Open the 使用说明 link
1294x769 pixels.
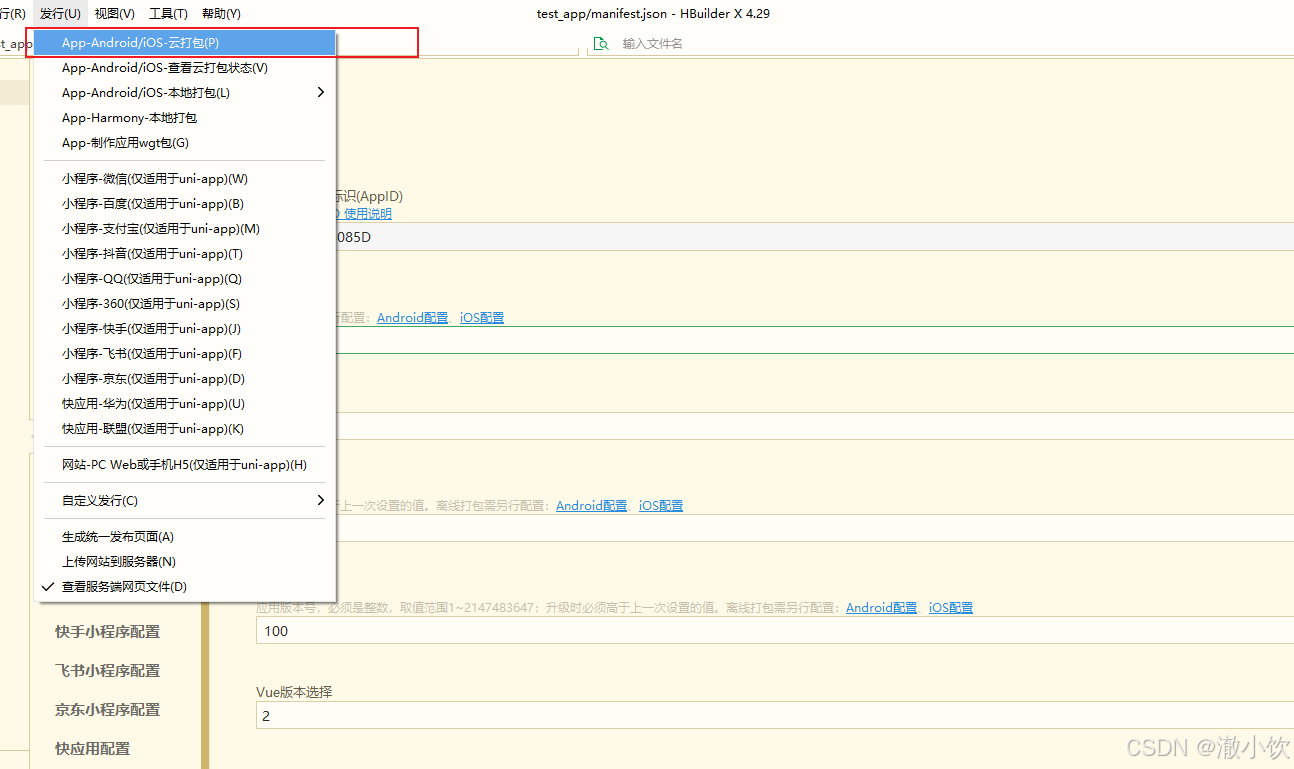point(368,214)
